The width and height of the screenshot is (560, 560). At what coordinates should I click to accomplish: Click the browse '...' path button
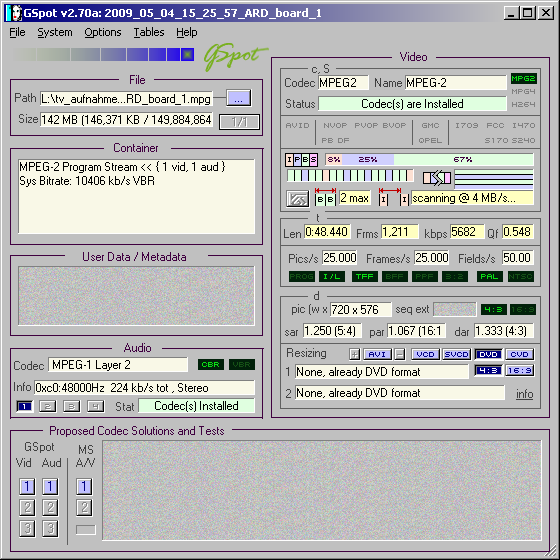click(x=239, y=98)
